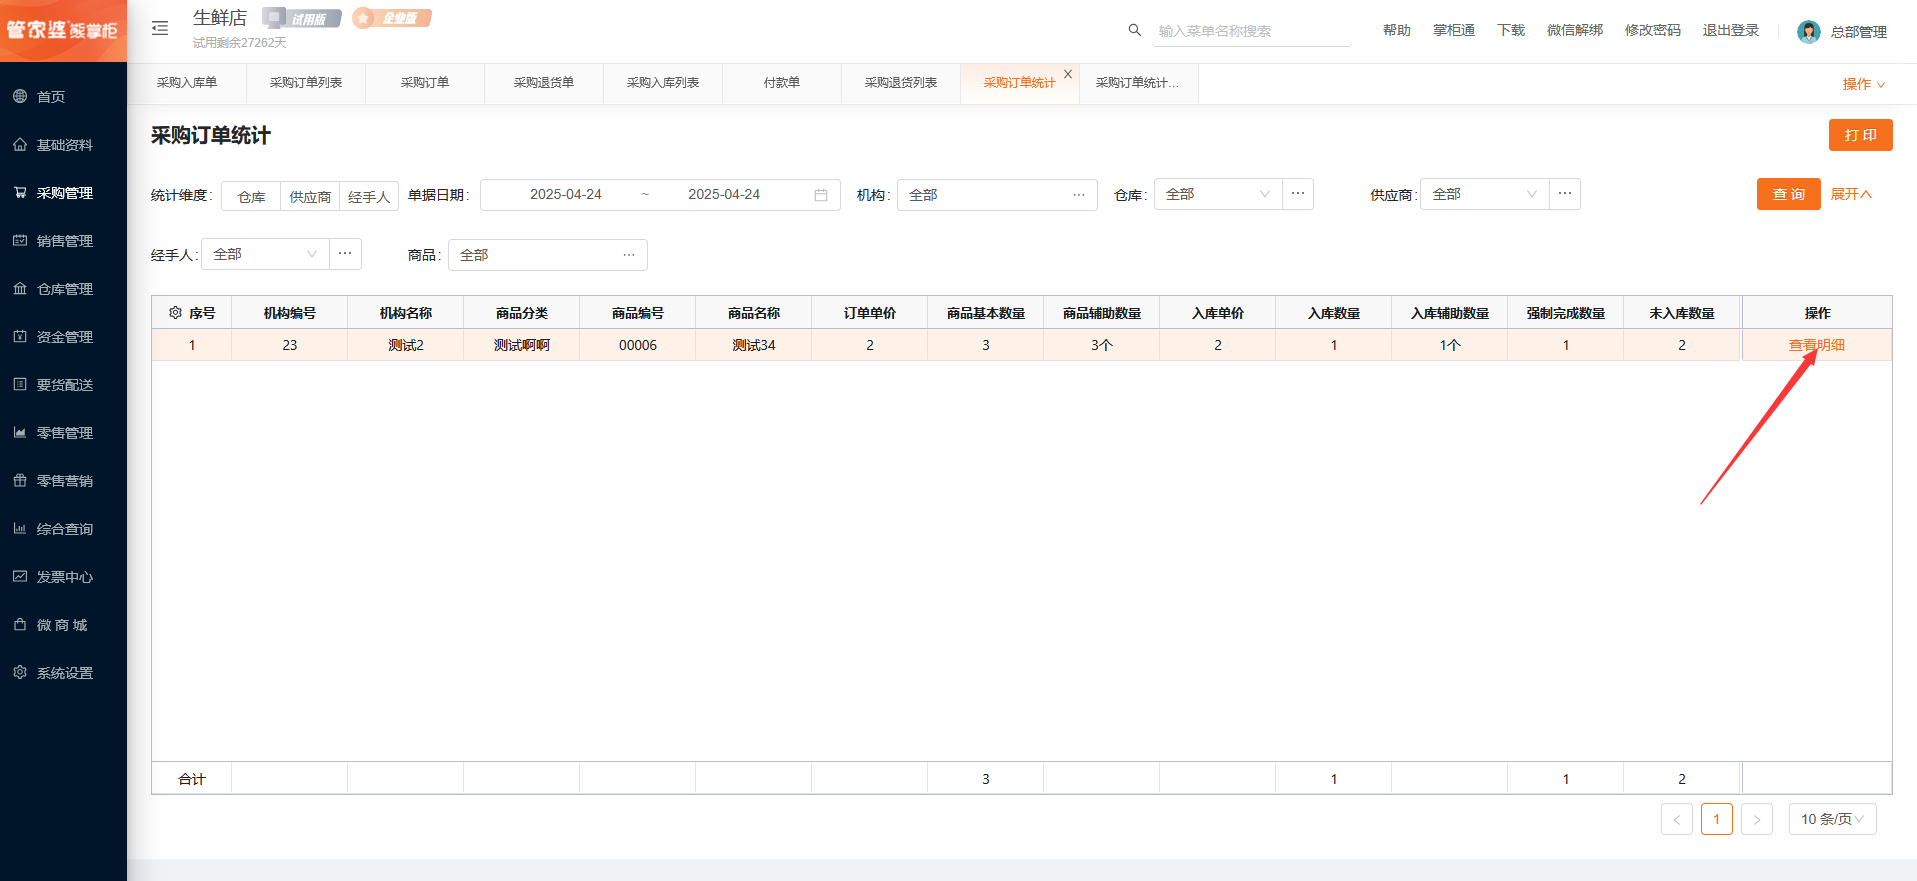Open the 商品 selector field
Viewport: 1917px width, 881px height.
click(548, 255)
